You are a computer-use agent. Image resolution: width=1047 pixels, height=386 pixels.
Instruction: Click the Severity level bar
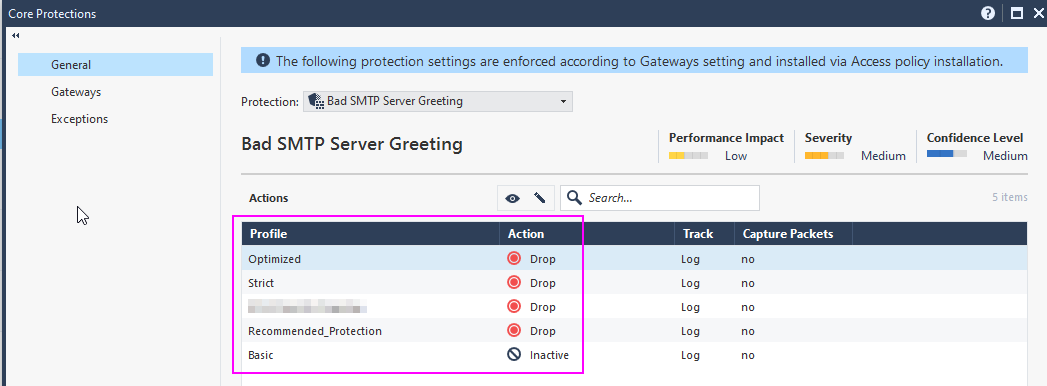pyautogui.click(x=824, y=156)
